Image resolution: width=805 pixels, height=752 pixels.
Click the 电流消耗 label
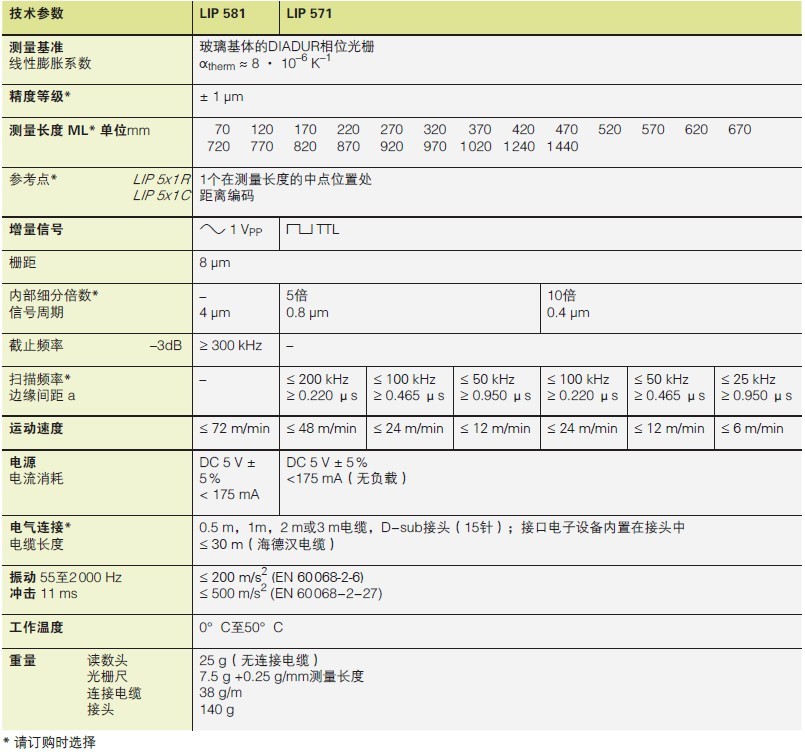coord(36,478)
